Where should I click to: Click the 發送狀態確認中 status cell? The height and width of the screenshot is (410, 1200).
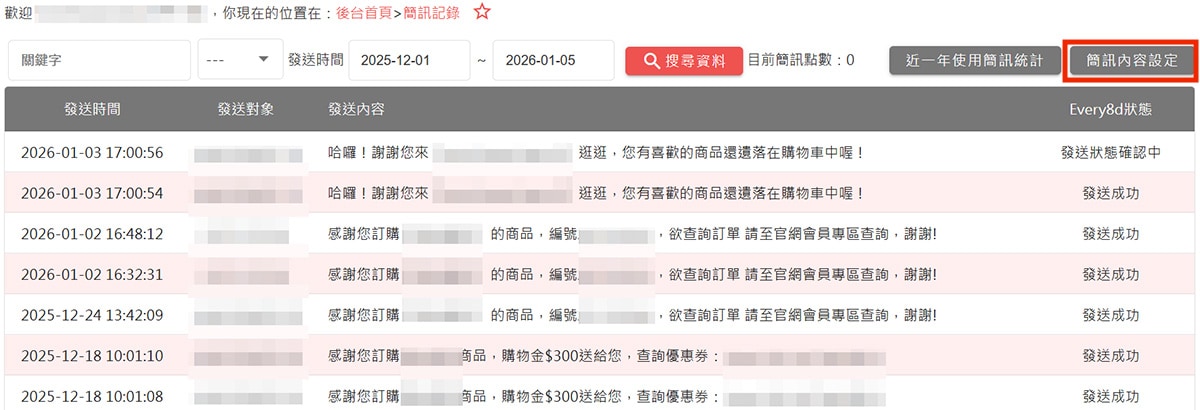1110,152
